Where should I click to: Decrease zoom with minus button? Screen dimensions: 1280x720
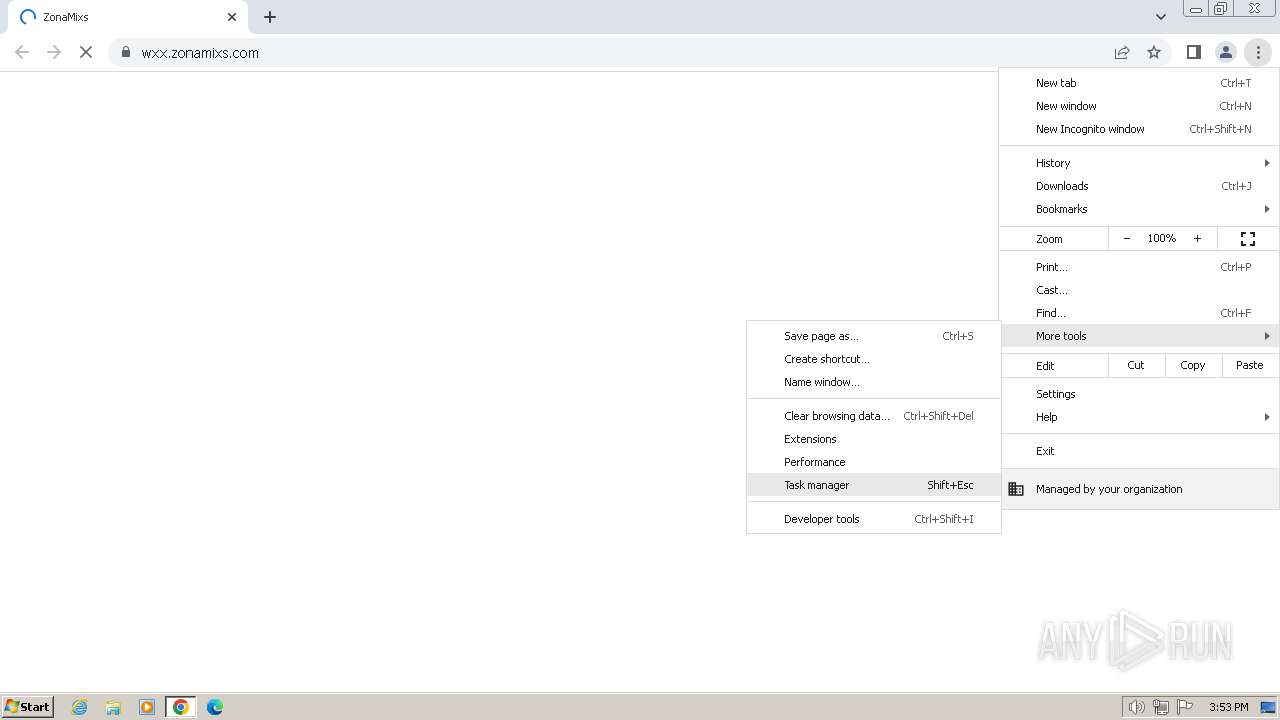1127,239
